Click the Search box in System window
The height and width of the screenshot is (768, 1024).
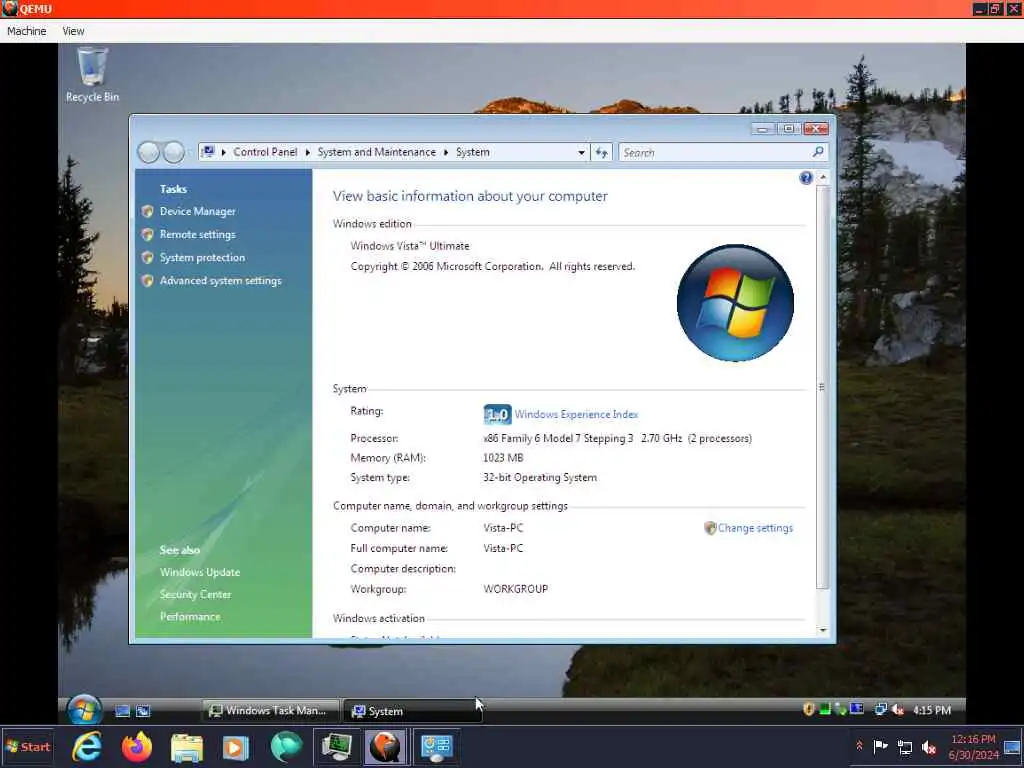(723, 152)
